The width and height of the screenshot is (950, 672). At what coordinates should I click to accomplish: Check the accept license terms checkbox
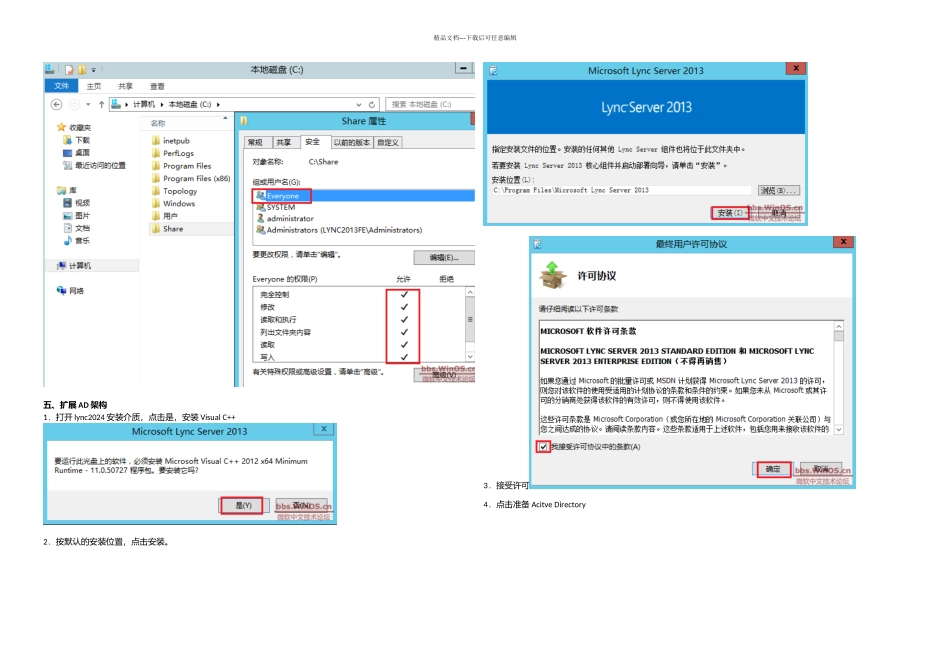coord(543,447)
